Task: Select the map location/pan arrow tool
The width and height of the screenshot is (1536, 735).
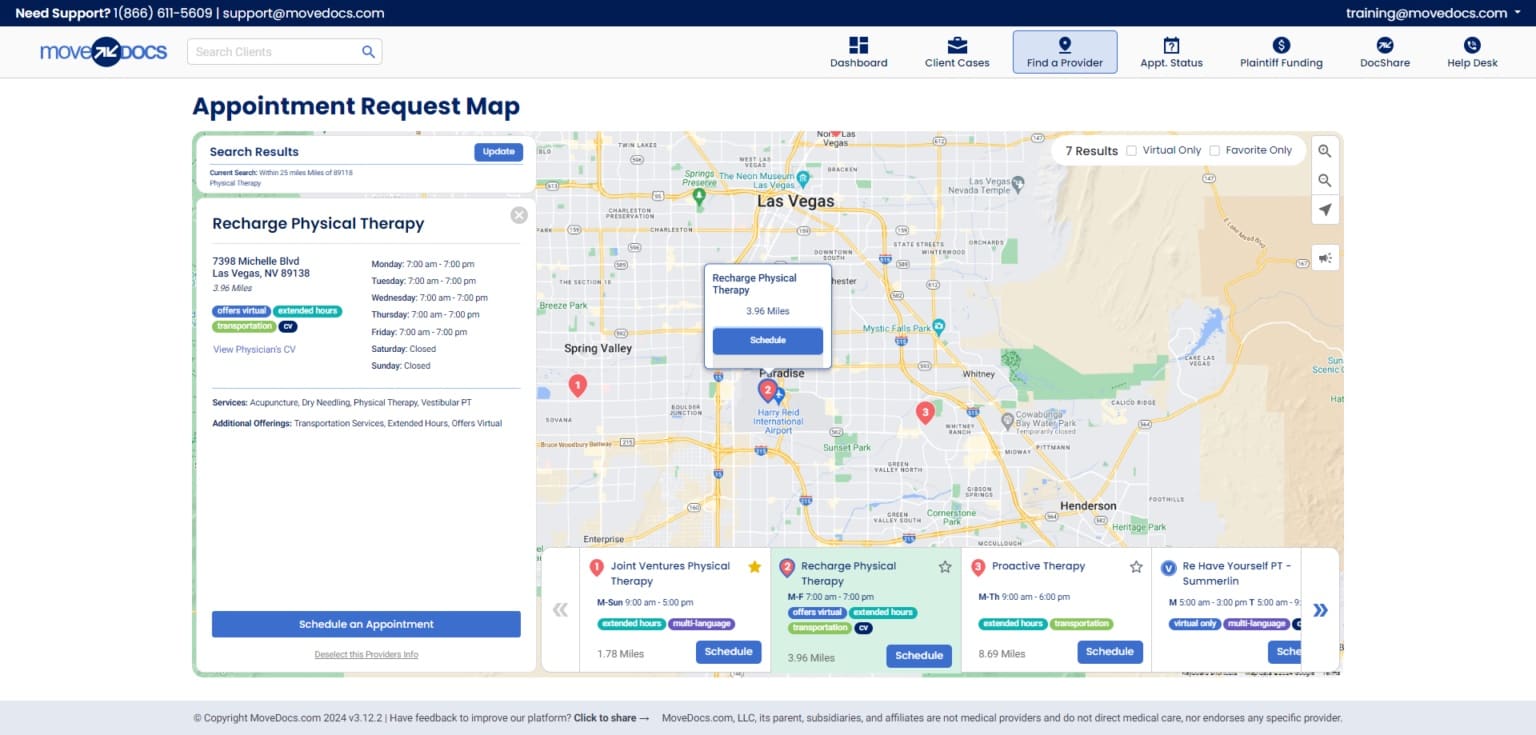Action: click(1324, 210)
